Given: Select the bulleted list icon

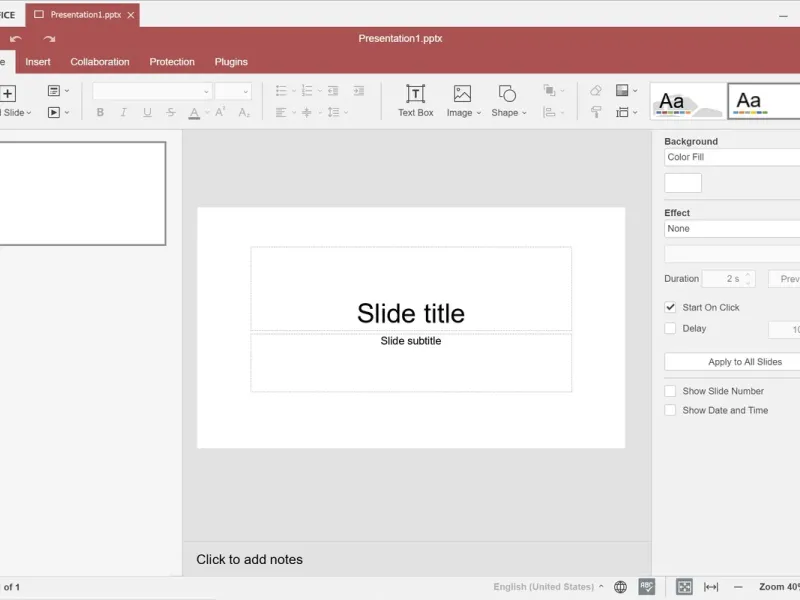Looking at the screenshot, I should click(x=281, y=89).
